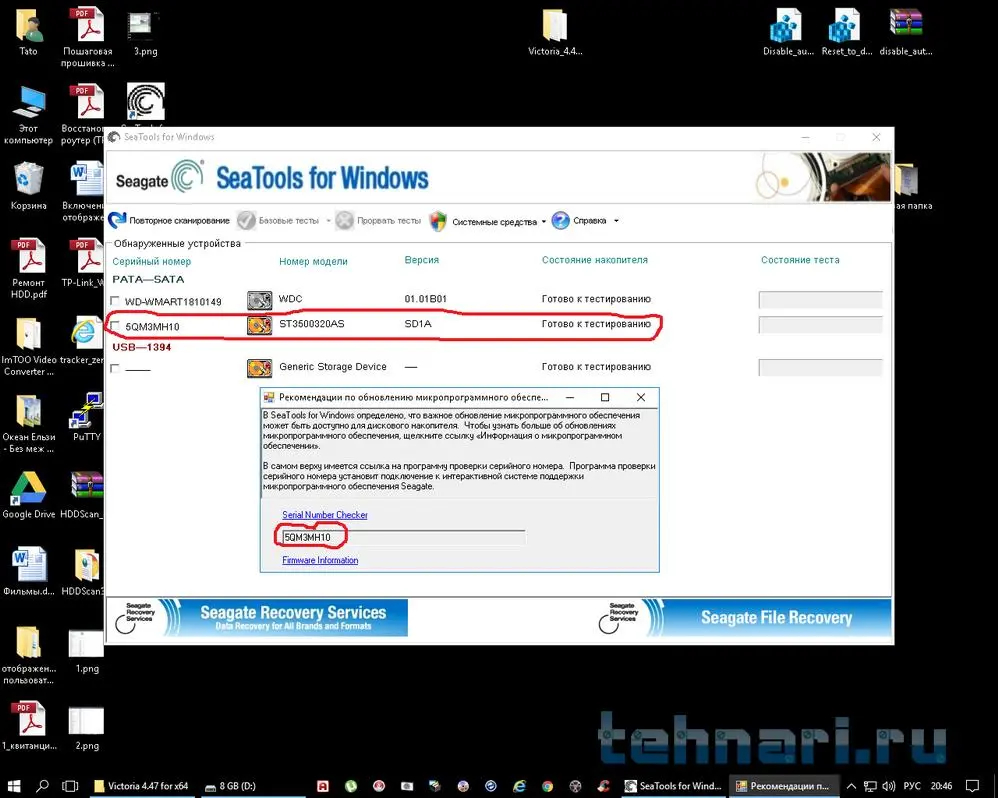
Task: Minimize the firmware recommendations dialog
Action: click(570, 397)
